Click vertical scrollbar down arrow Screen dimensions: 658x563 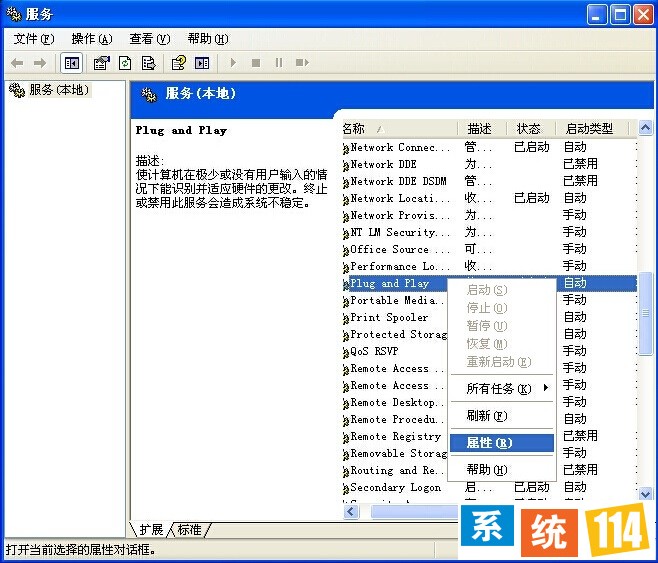coord(645,493)
